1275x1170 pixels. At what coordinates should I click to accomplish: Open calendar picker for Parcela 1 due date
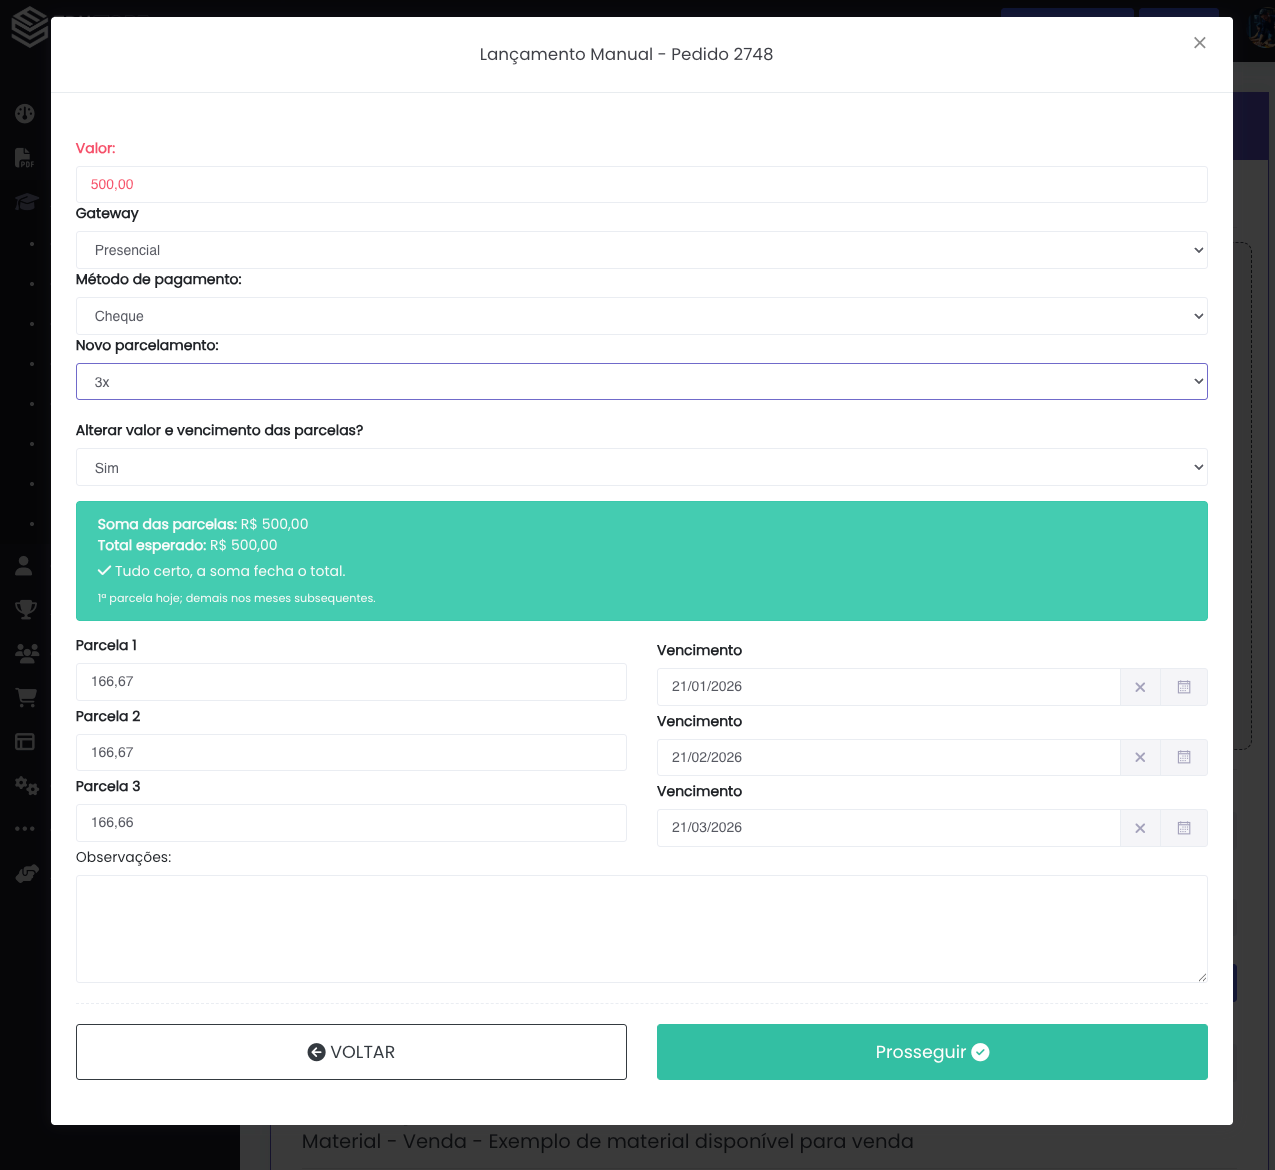pos(1184,687)
